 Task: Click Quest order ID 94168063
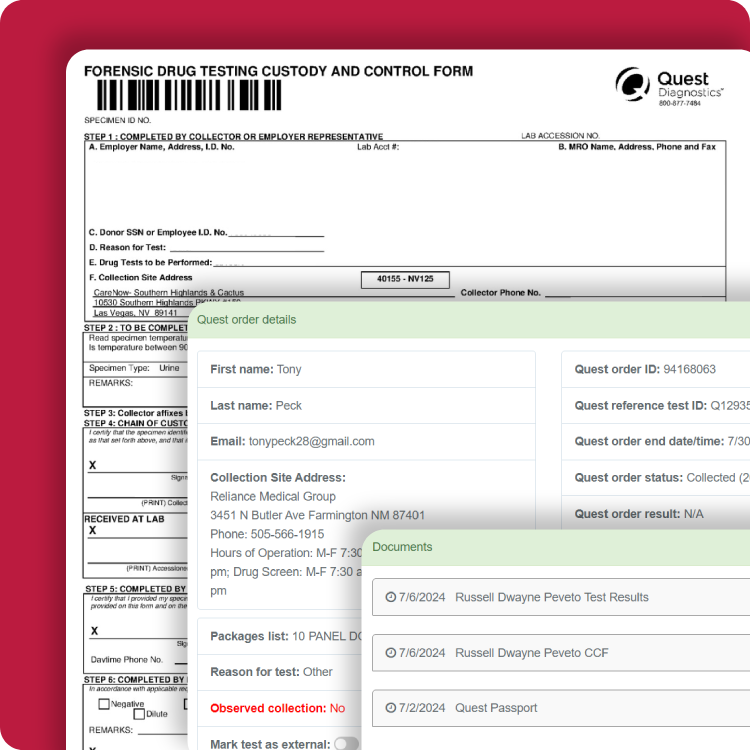tap(689, 369)
